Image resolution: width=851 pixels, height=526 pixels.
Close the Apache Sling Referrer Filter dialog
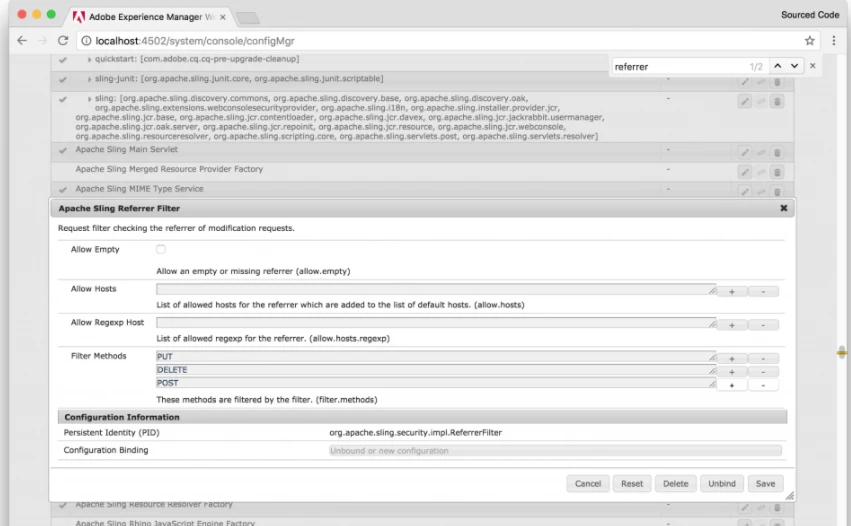[783, 208]
